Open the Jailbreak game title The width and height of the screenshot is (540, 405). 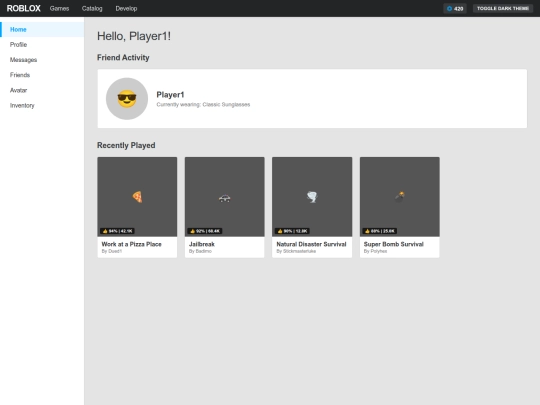point(201,244)
